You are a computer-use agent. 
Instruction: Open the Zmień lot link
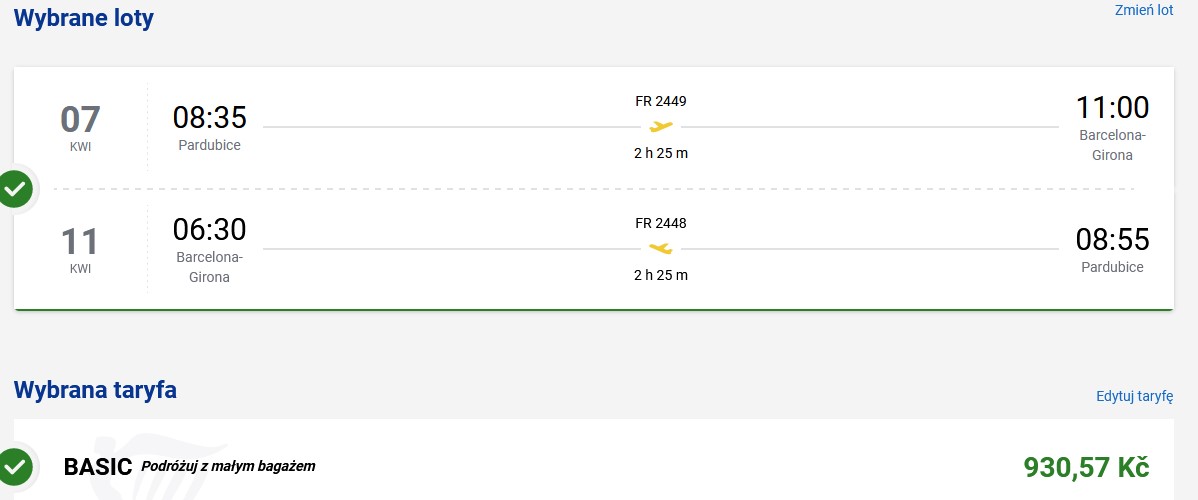coord(1144,11)
